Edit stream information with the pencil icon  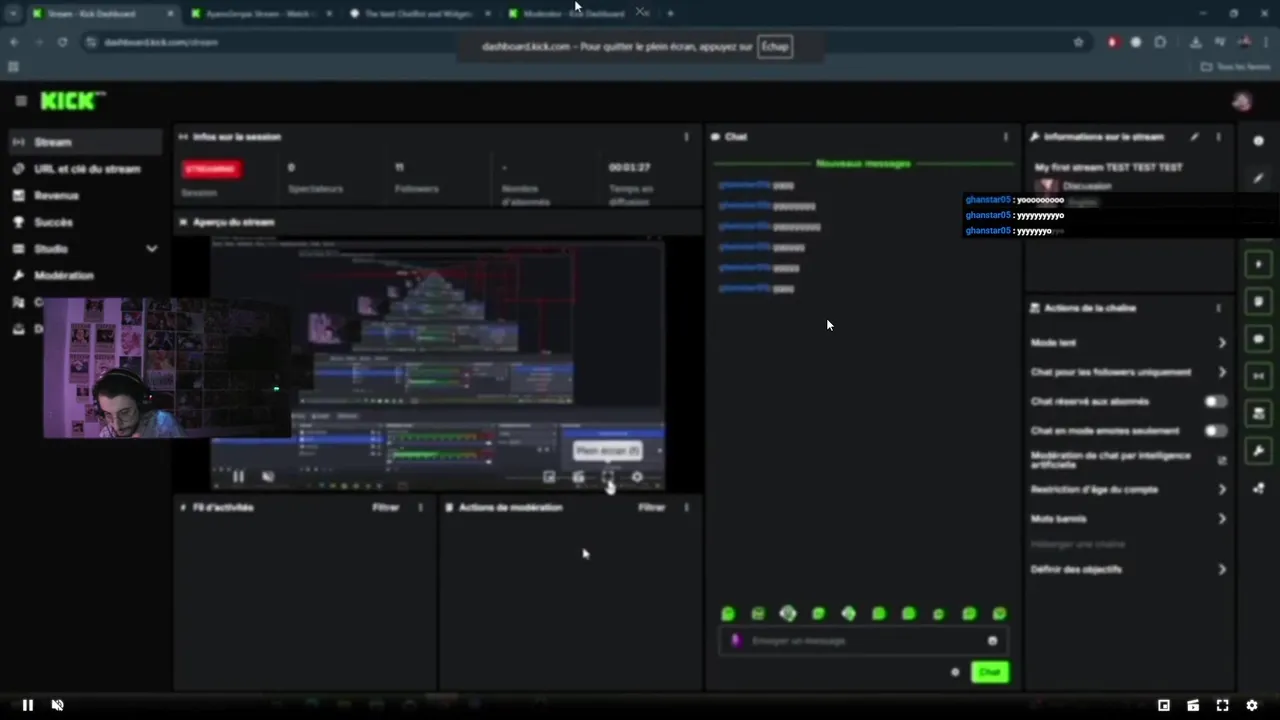pos(1194,137)
